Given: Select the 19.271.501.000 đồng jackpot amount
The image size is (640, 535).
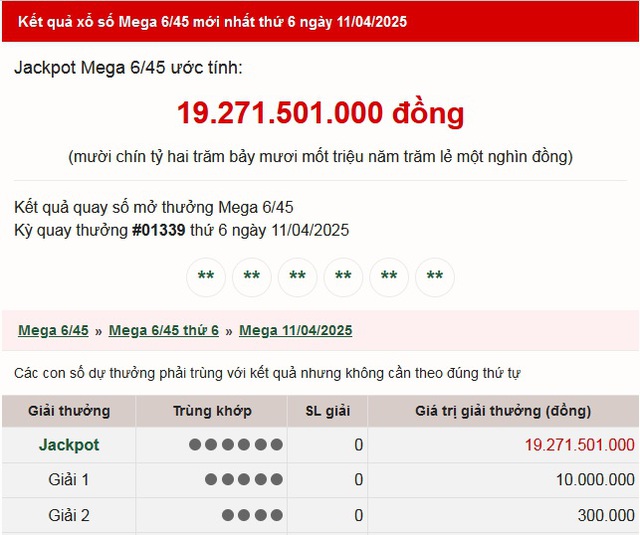Looking at the screenshot, I should pyautogui.click(x=320, y=113).
